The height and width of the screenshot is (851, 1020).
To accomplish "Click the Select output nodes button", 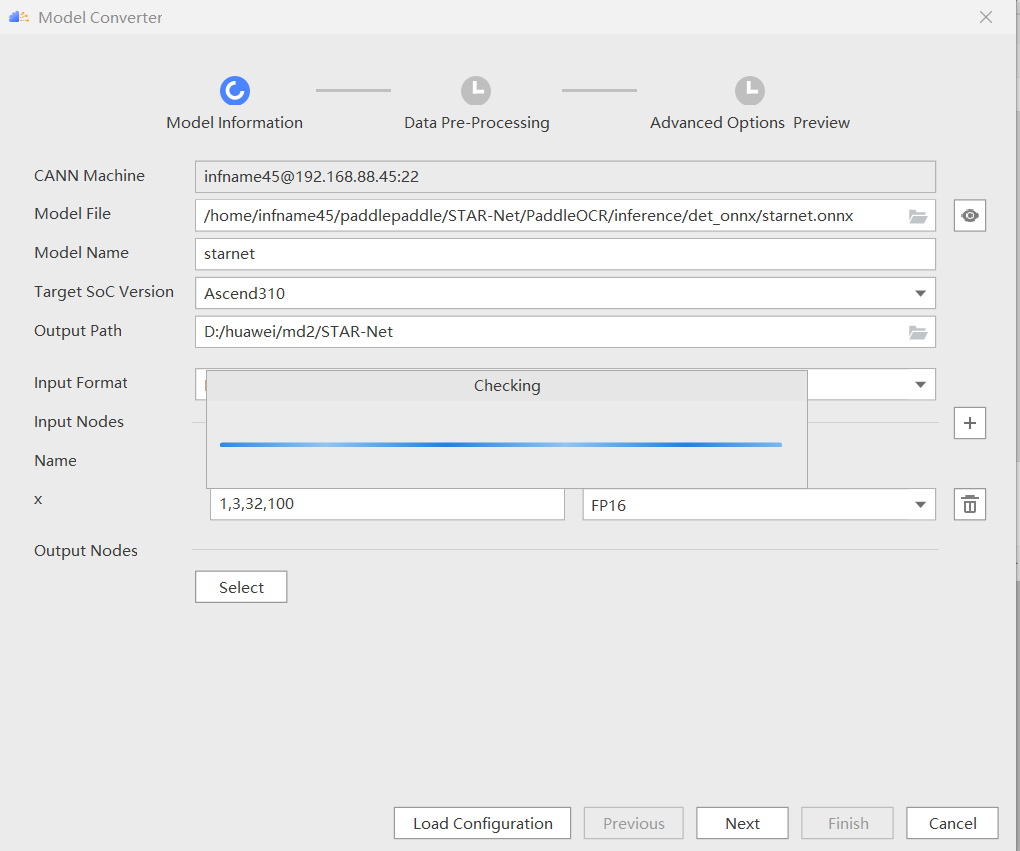I will pos(241,587).
